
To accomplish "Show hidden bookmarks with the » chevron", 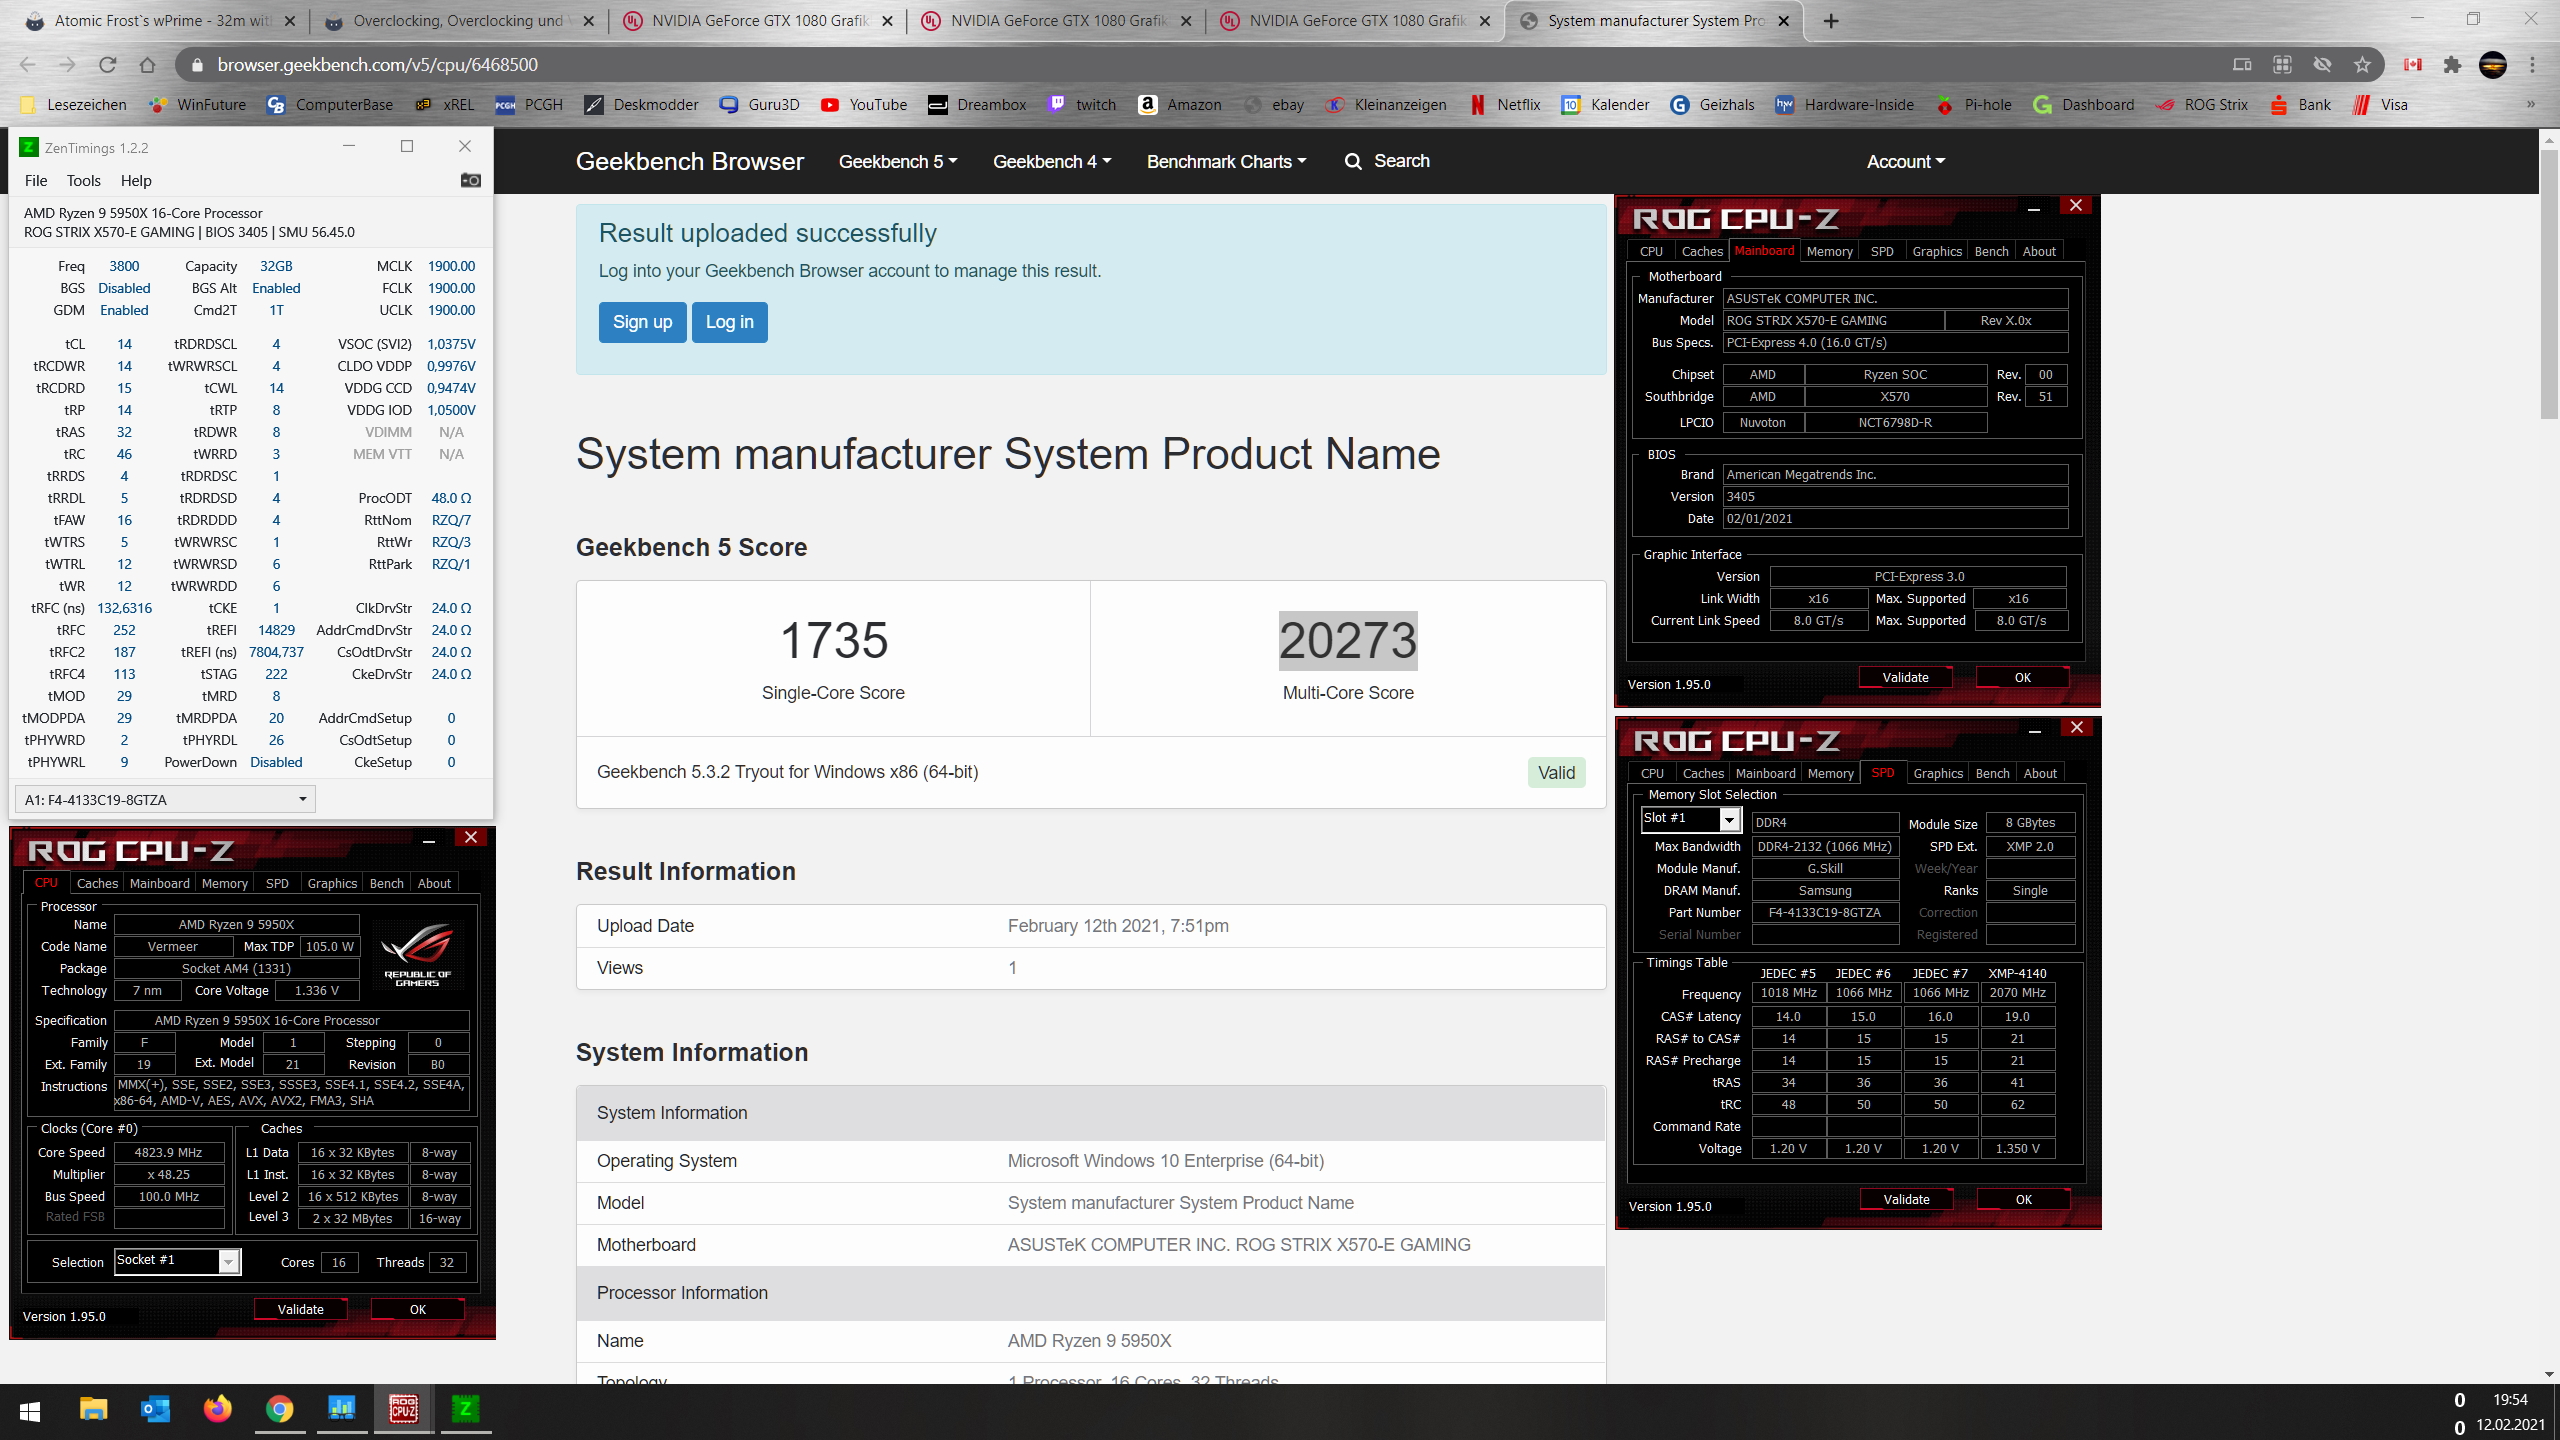I will click(x=2531, y=105).
